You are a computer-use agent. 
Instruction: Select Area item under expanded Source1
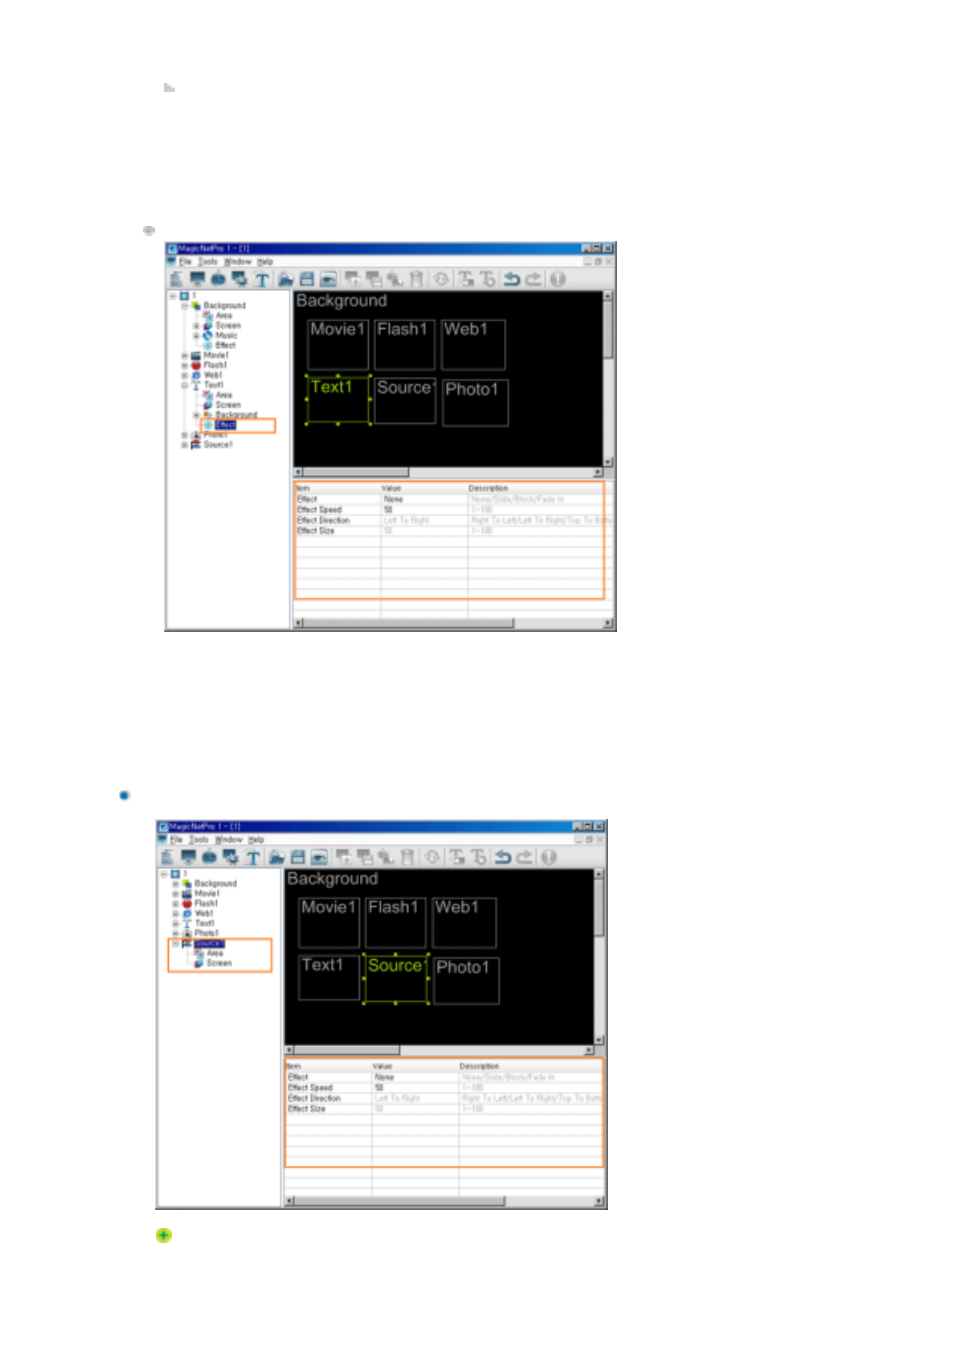click(215, 953)
